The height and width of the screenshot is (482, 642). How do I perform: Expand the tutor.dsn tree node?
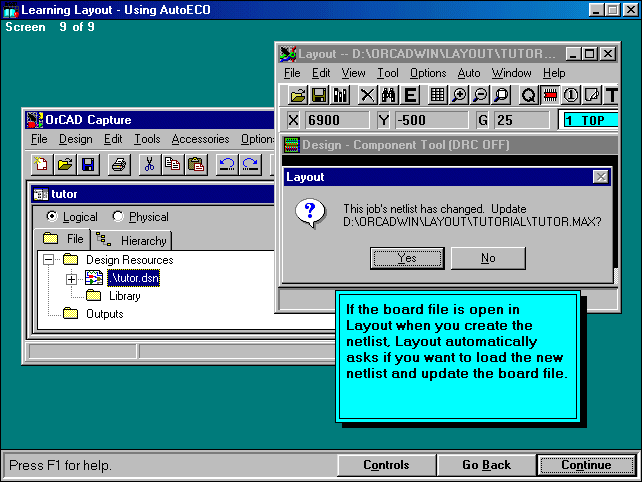pos(71,279)
